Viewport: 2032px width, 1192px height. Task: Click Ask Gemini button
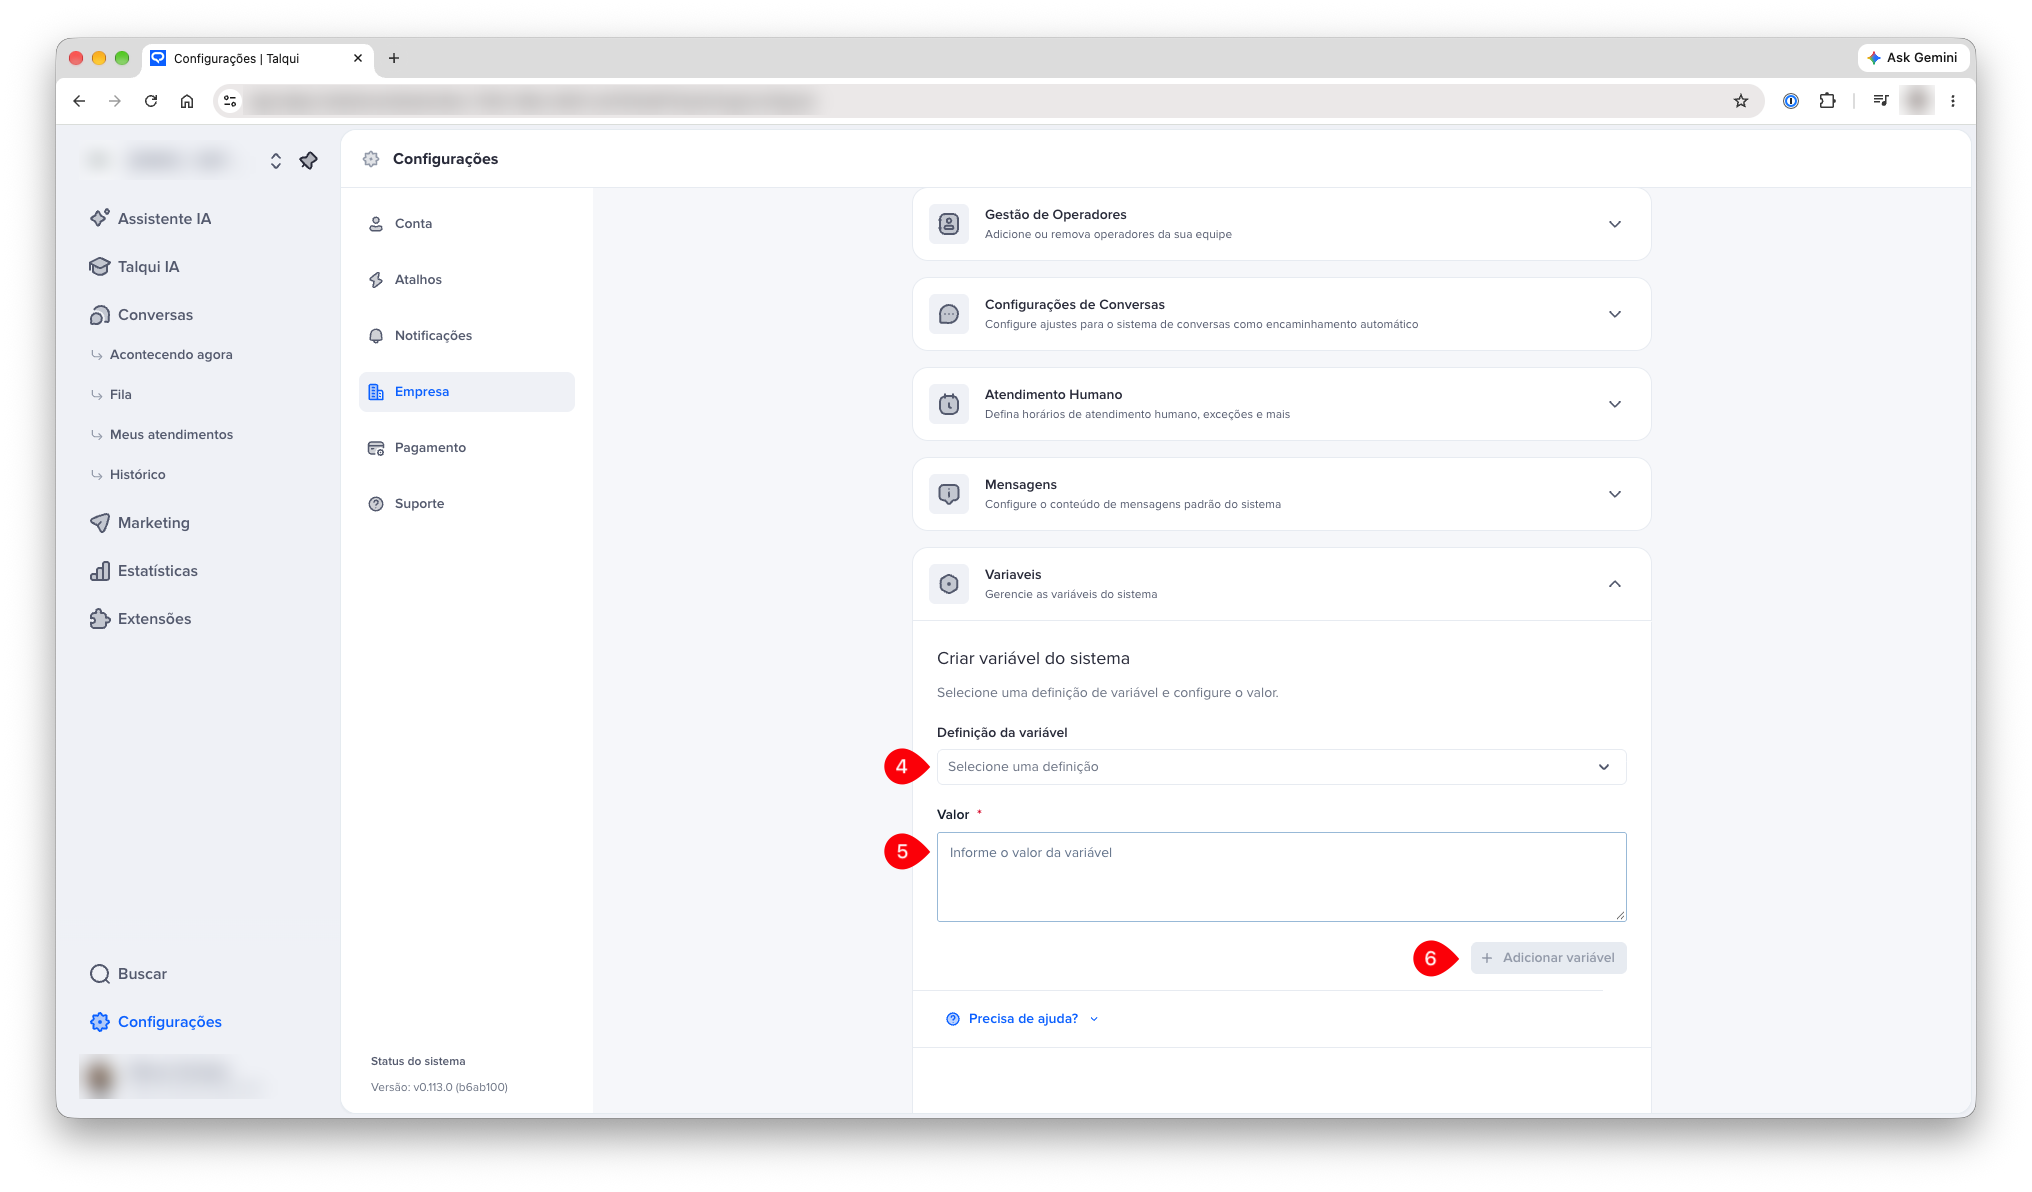[x=1912, y=58]
